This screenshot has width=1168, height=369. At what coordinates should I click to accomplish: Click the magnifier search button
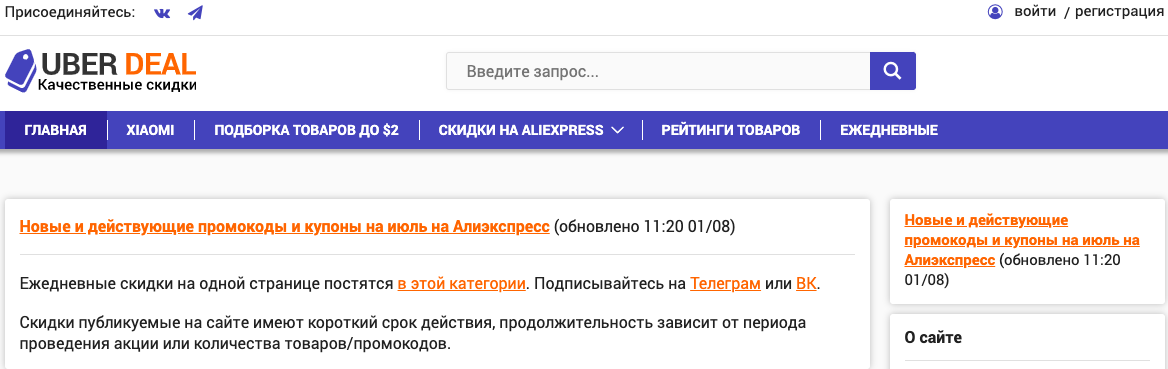[x=892, y=71]
